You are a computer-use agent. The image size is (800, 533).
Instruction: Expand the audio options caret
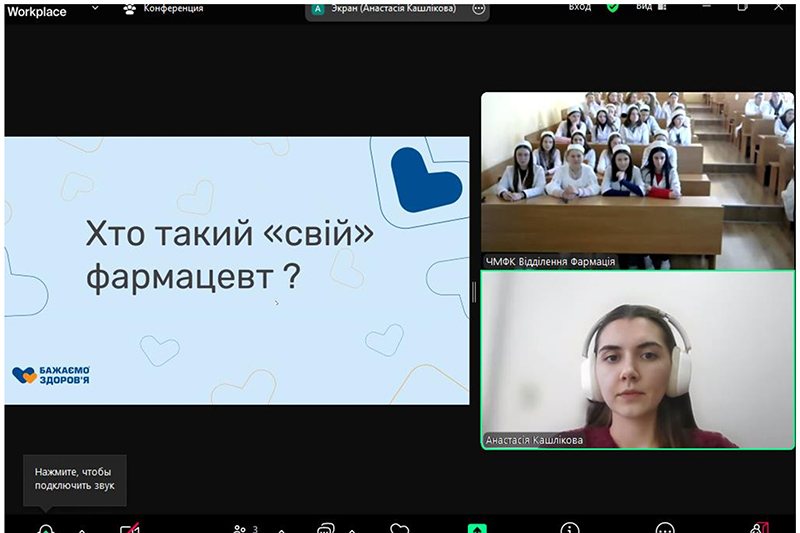point(82,530)
